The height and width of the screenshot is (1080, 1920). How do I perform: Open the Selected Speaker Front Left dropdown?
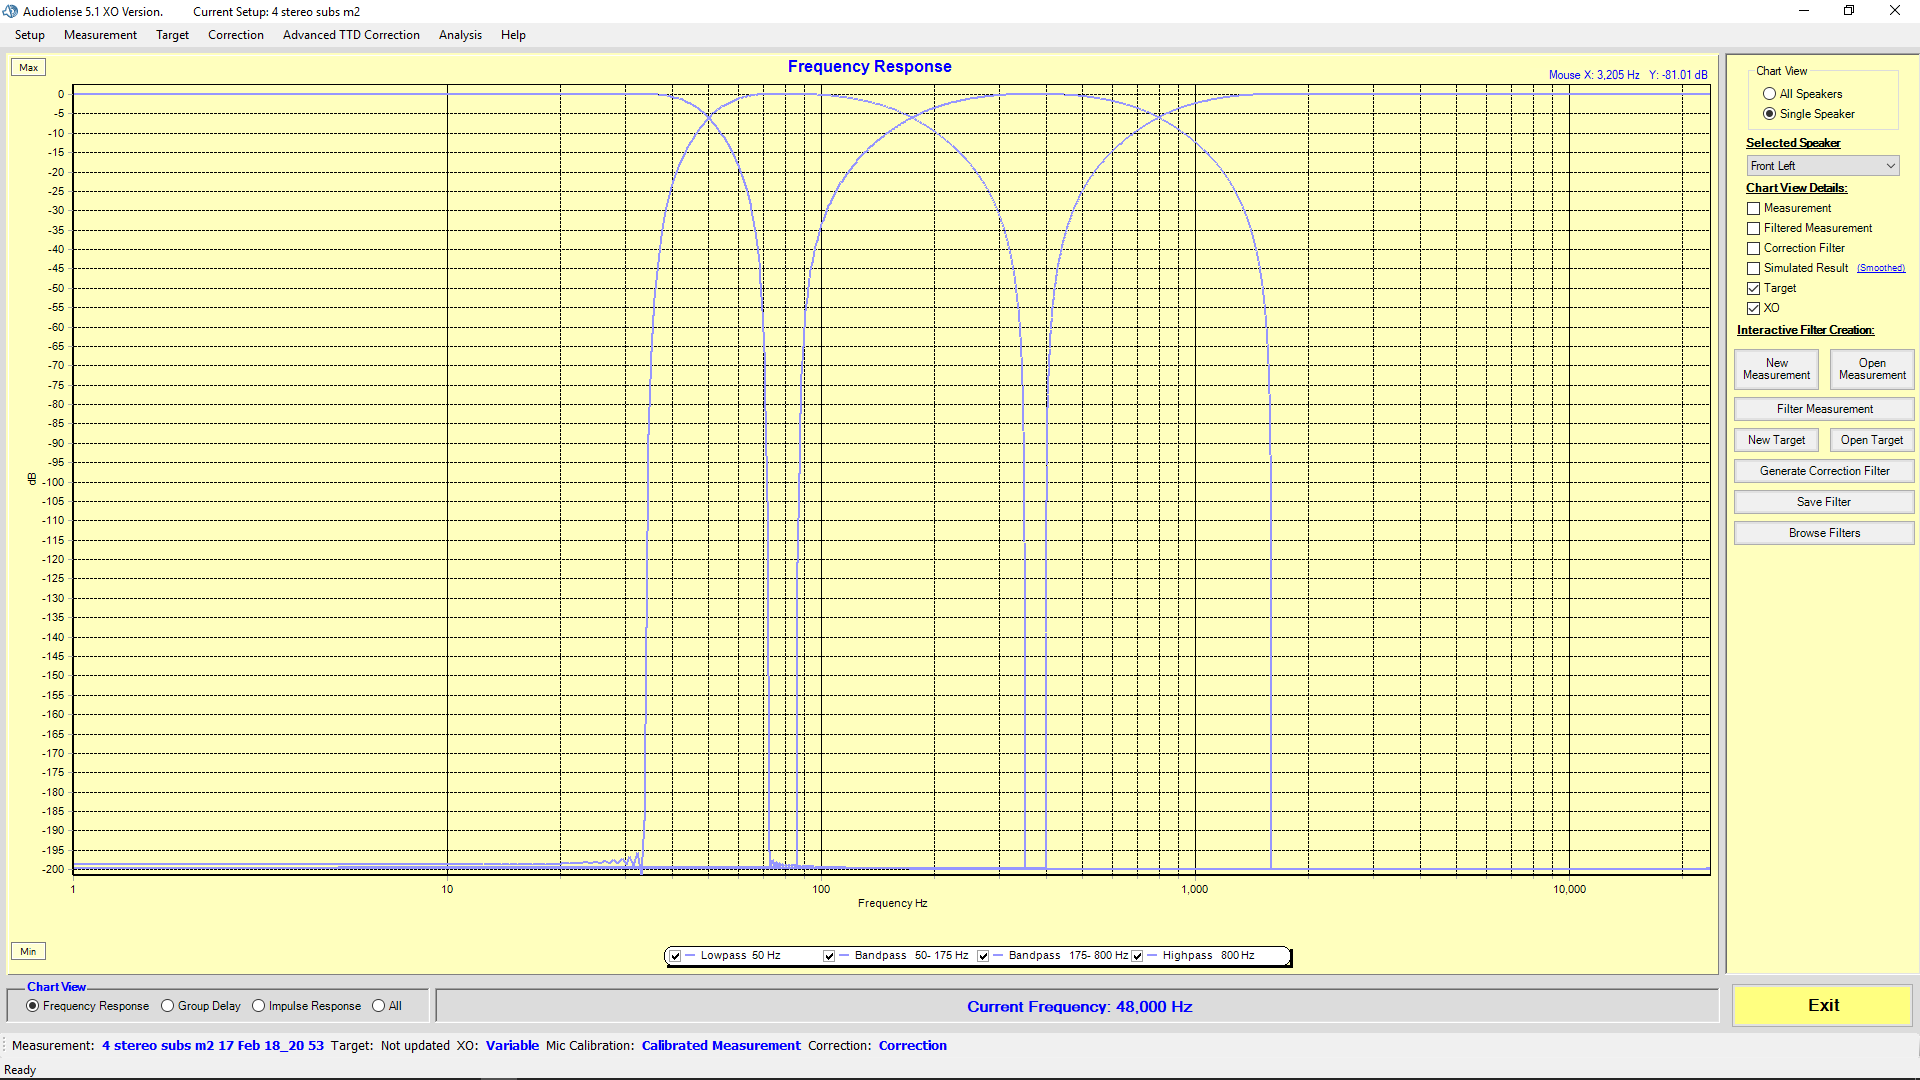pos(1822,166)
